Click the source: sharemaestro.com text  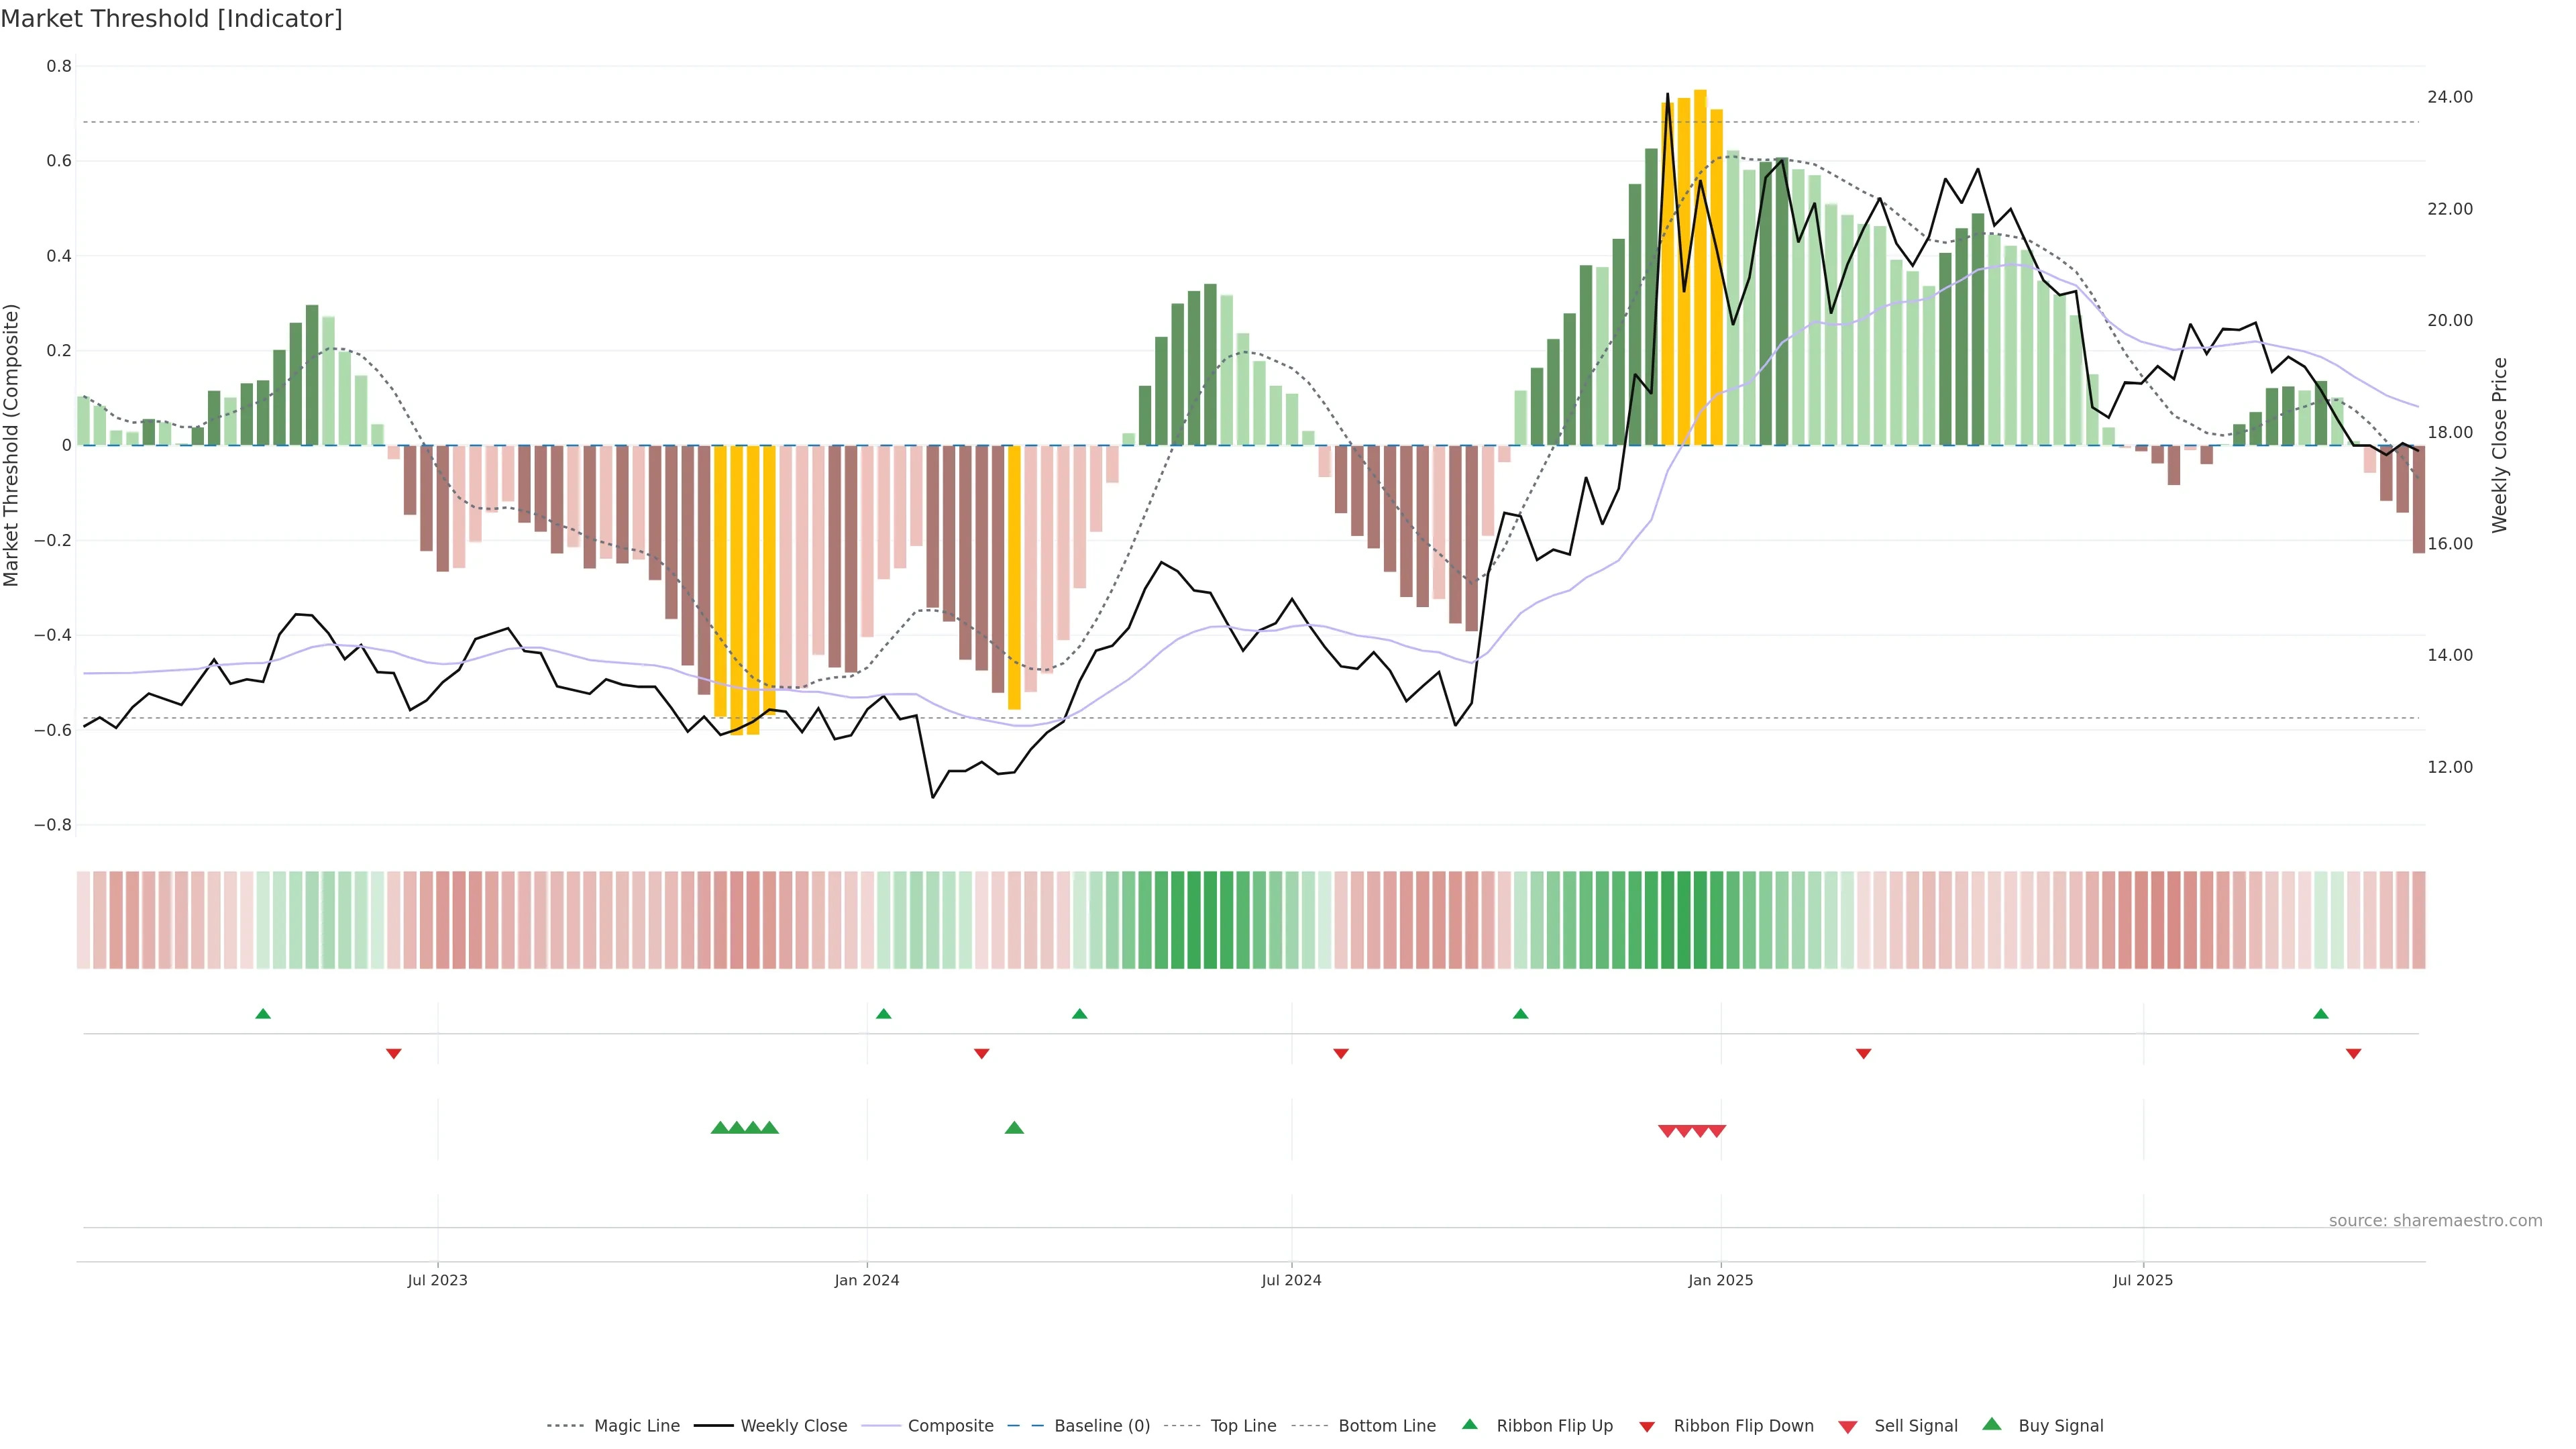point(2435,1220)
